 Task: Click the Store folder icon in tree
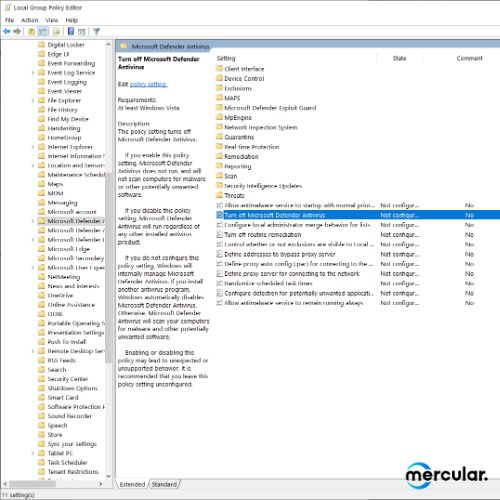(41, 435)
